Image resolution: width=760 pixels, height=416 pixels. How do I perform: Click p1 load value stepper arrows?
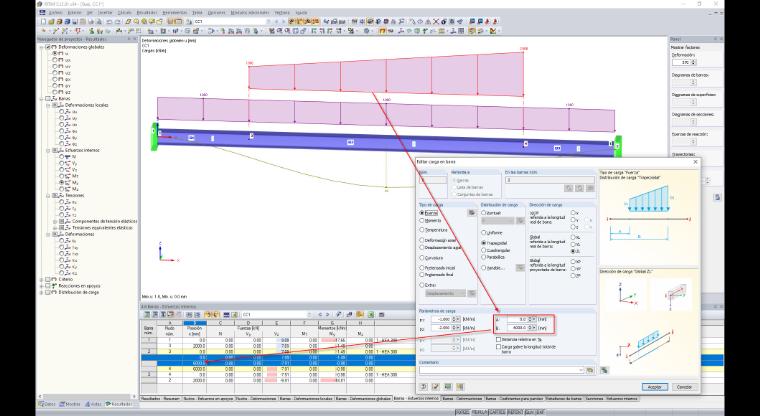tap(455, 320)
